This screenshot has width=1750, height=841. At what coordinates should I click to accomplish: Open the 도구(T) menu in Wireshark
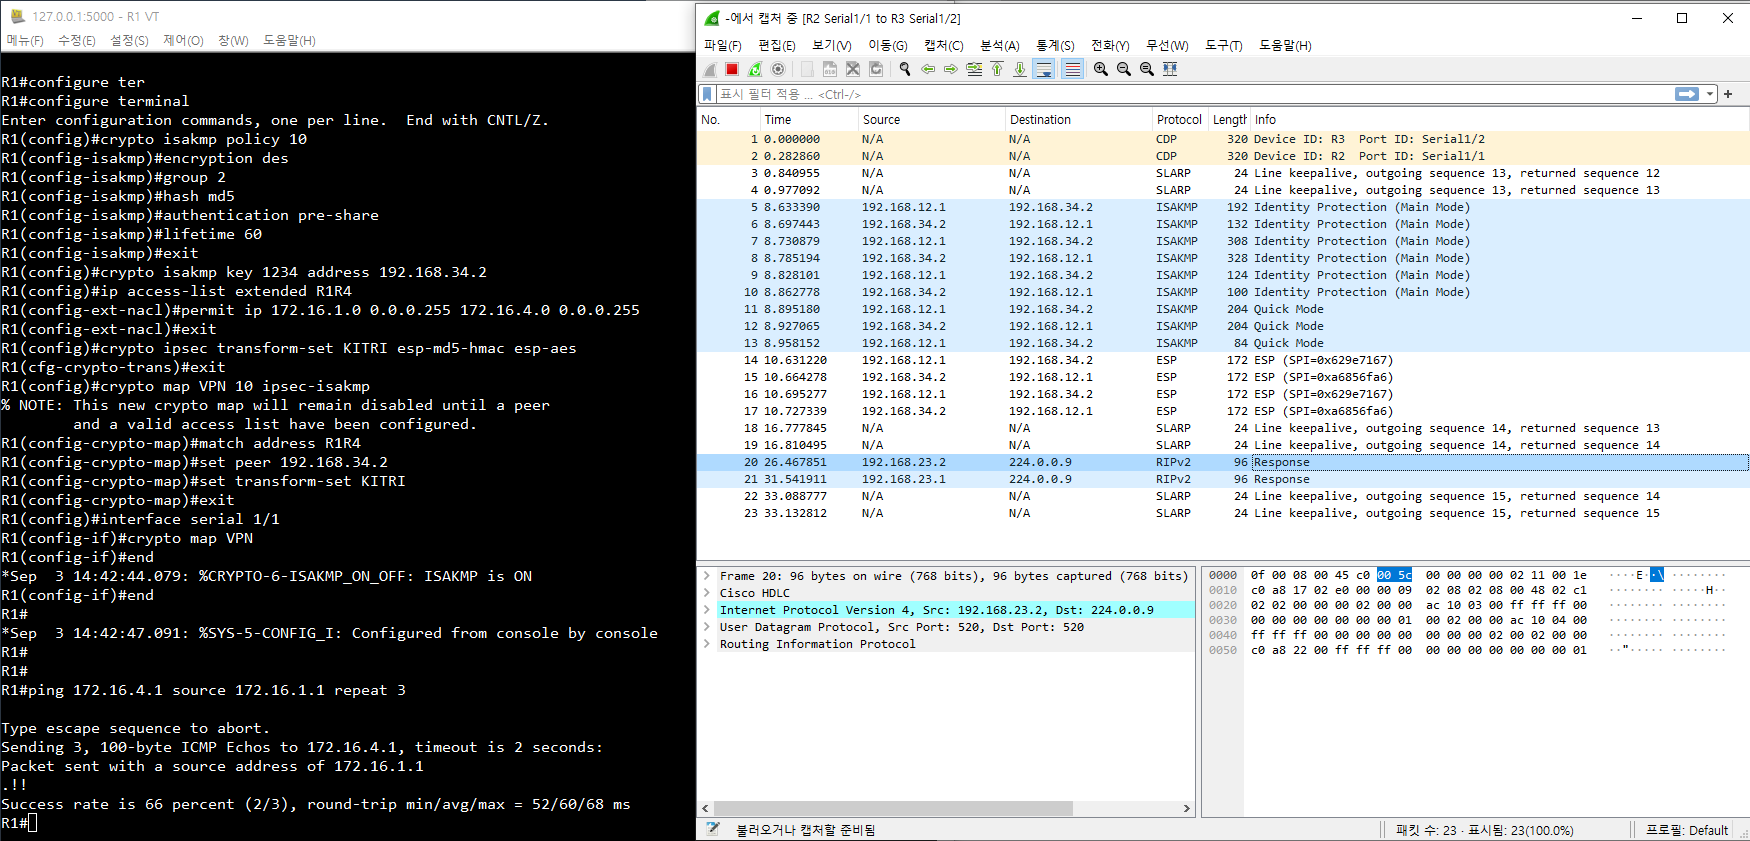pyautogui.click(x=1223, y=46)
